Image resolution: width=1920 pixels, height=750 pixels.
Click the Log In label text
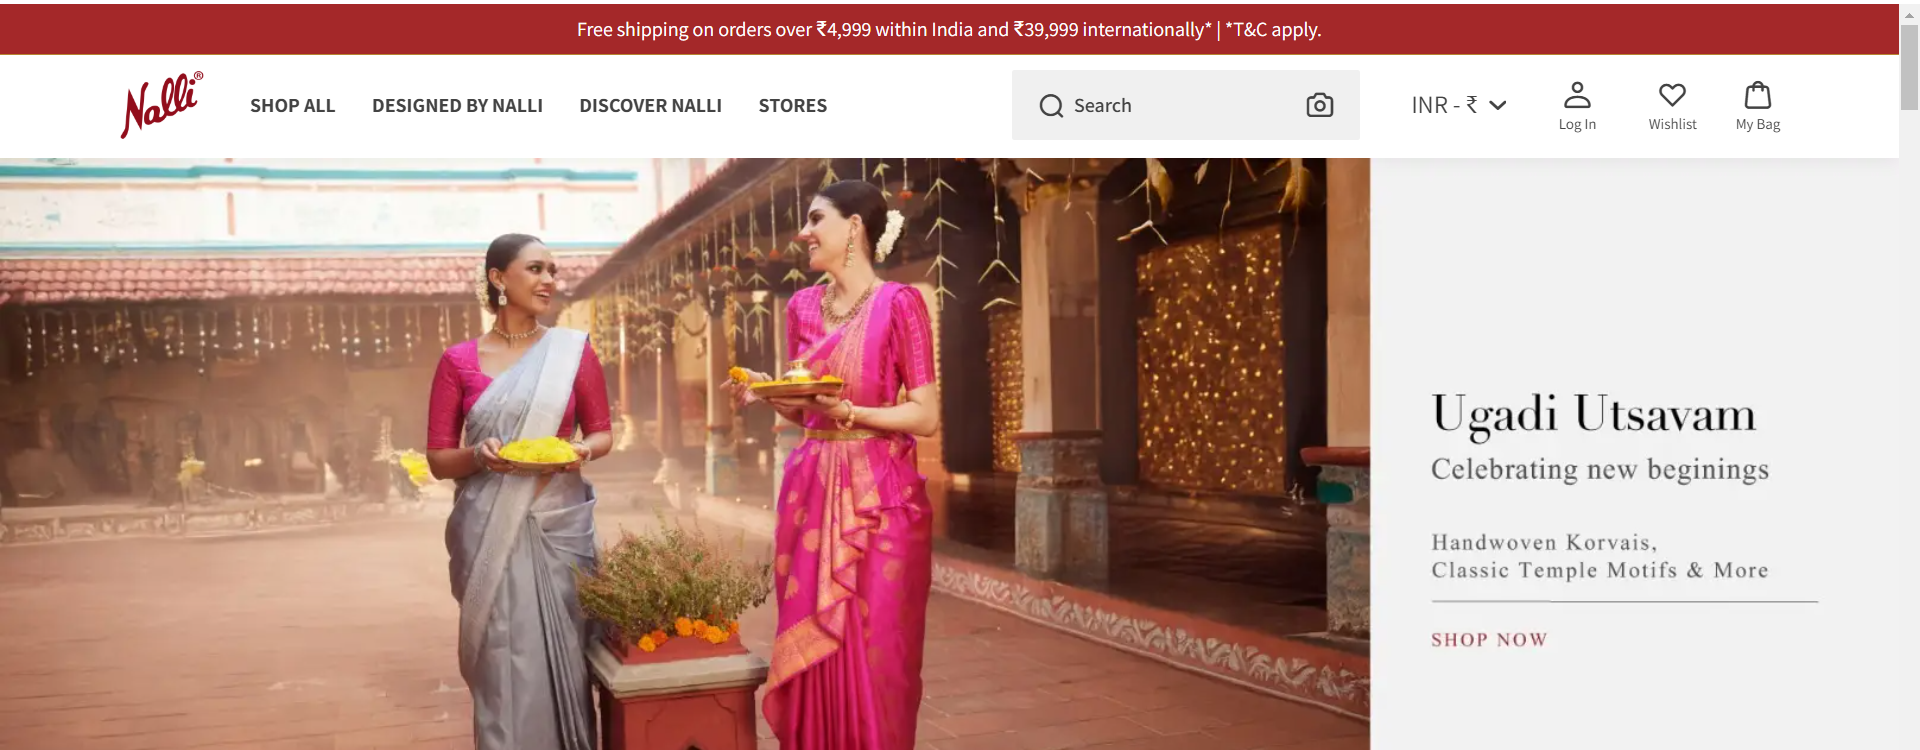click(1577, 124)
